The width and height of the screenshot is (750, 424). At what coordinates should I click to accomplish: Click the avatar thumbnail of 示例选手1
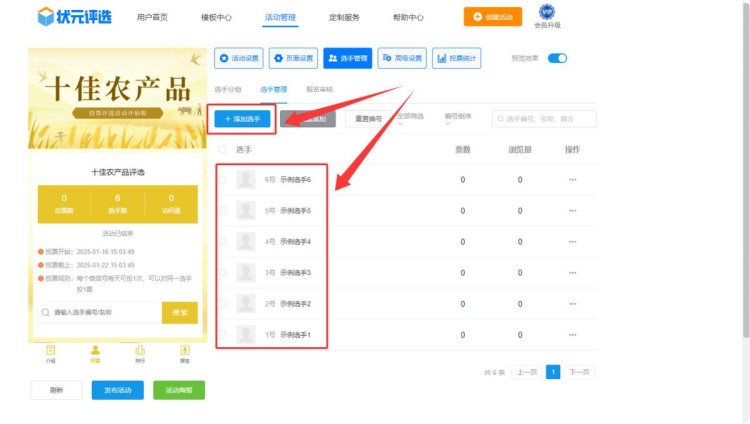coord(244,335)
